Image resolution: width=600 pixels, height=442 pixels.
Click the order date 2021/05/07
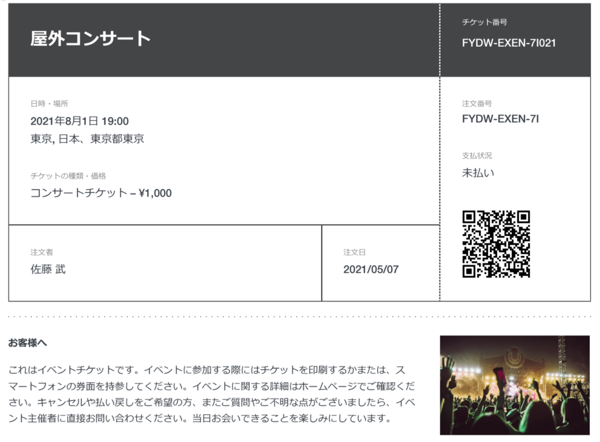pos(371,269)
